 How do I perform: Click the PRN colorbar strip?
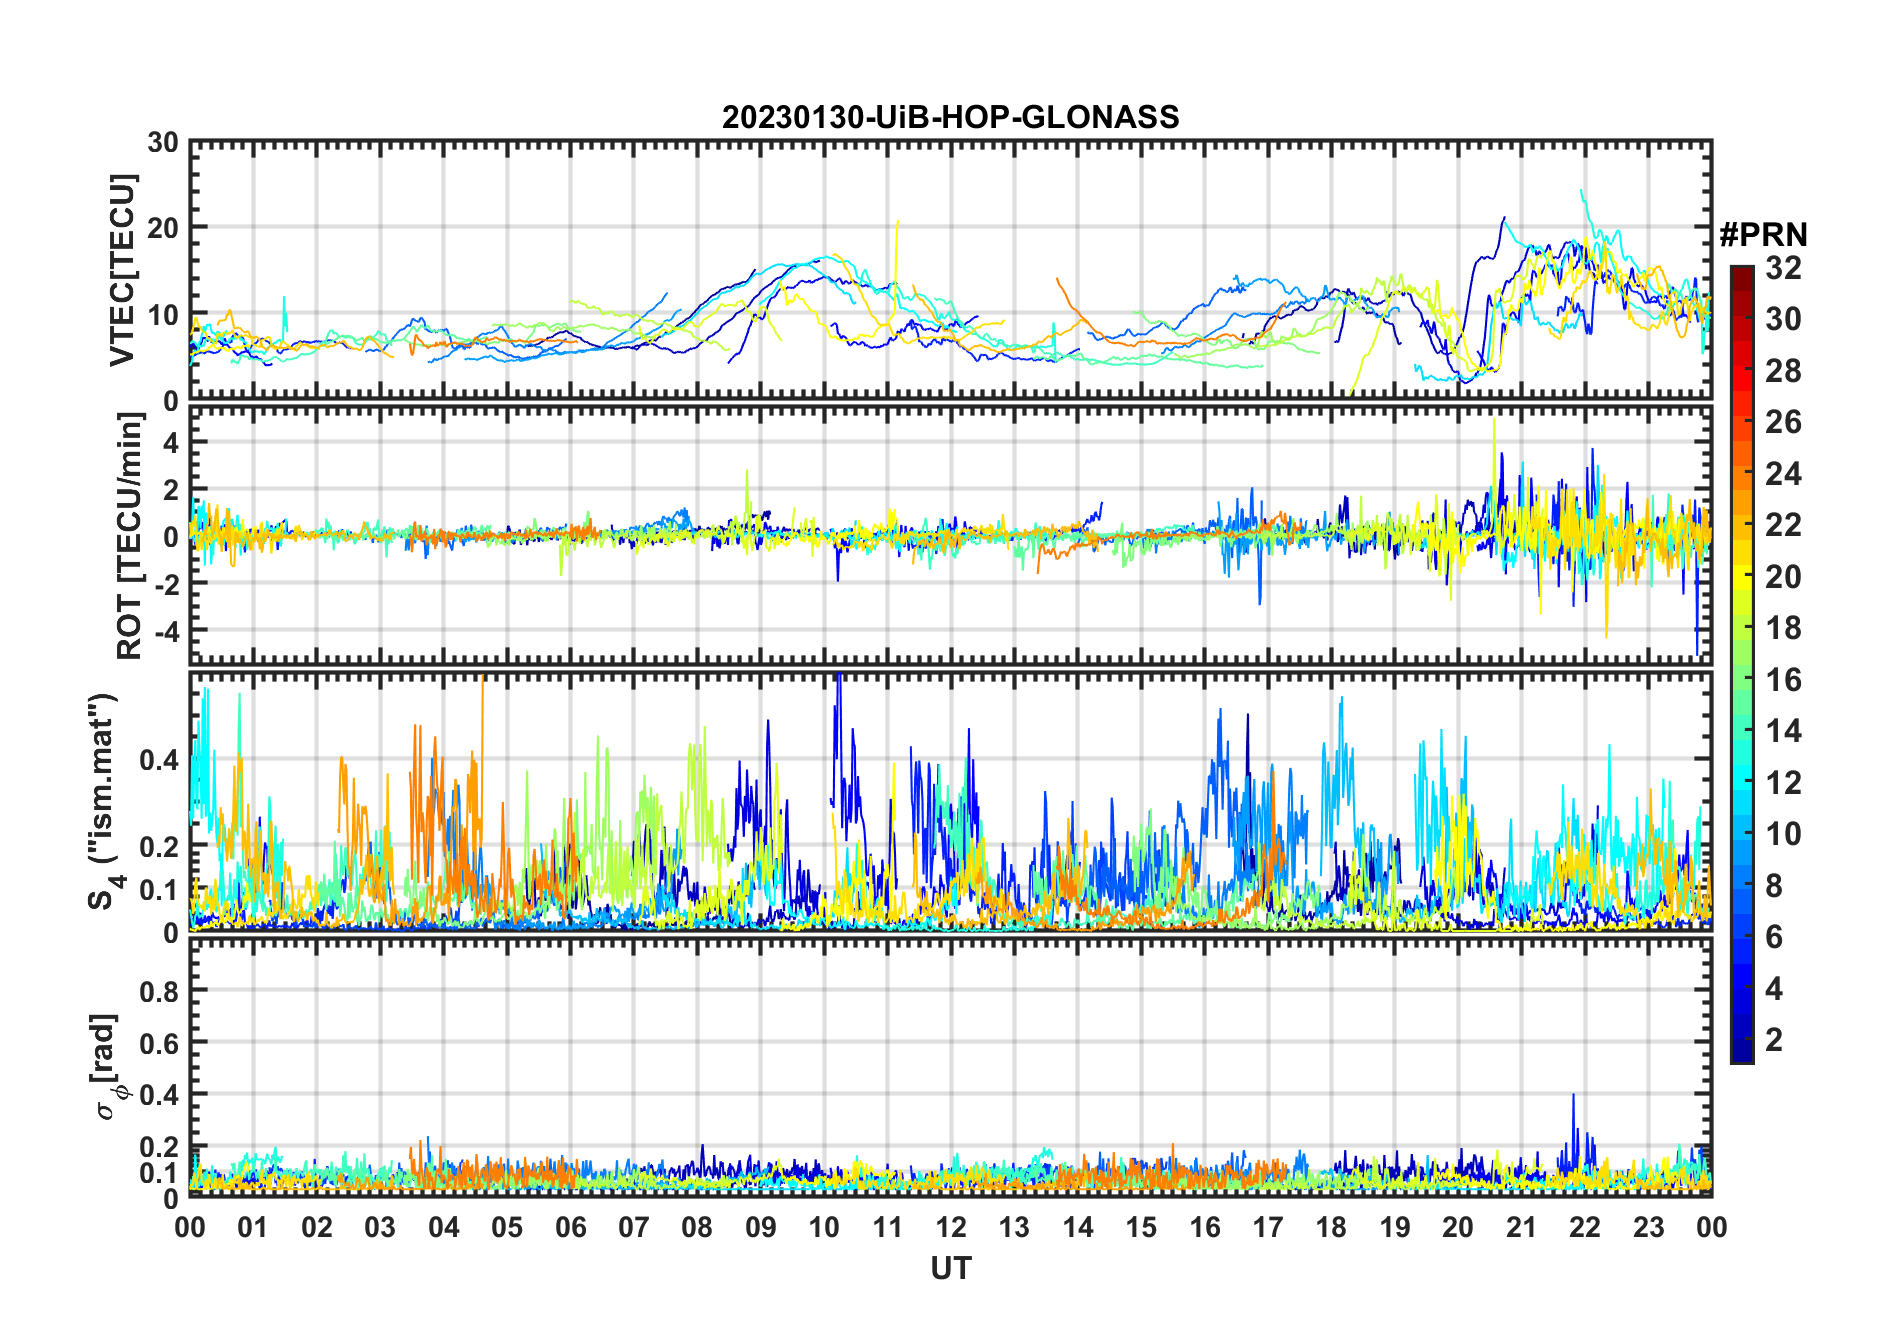pyautogui.click(x=1742, y=664)
